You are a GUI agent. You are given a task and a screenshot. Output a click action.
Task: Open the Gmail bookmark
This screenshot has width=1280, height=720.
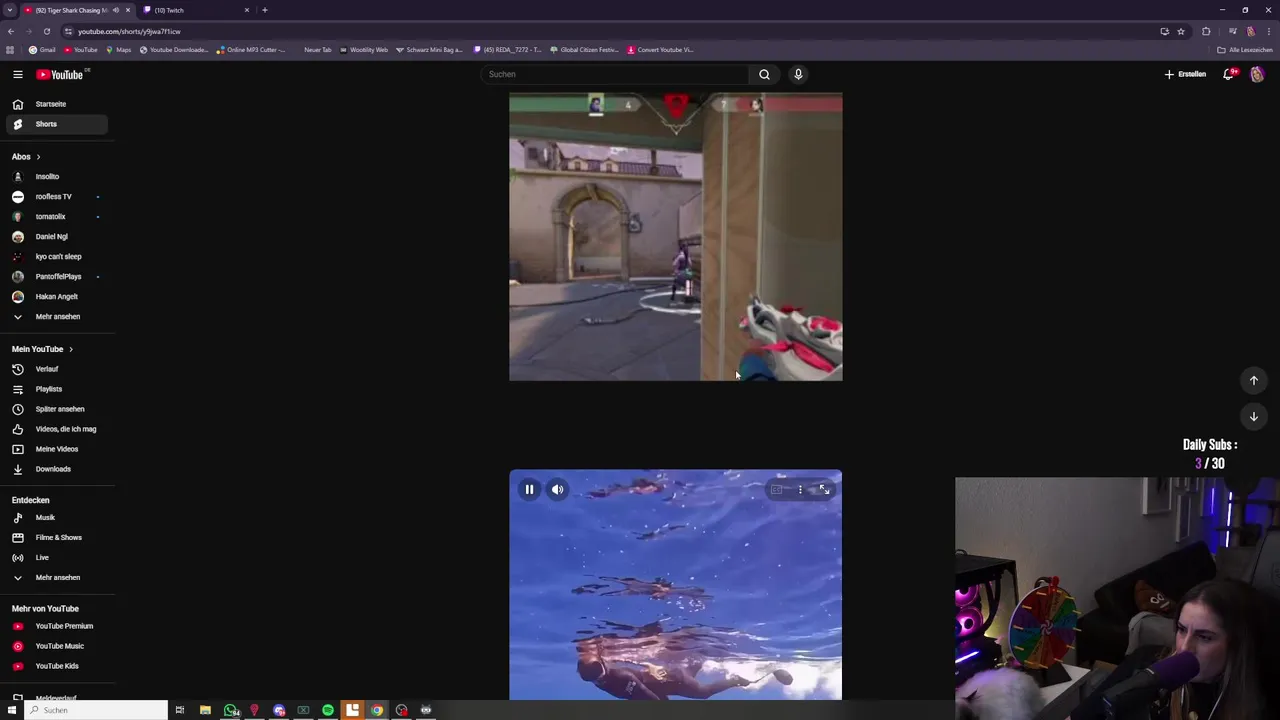click(42, 50)
